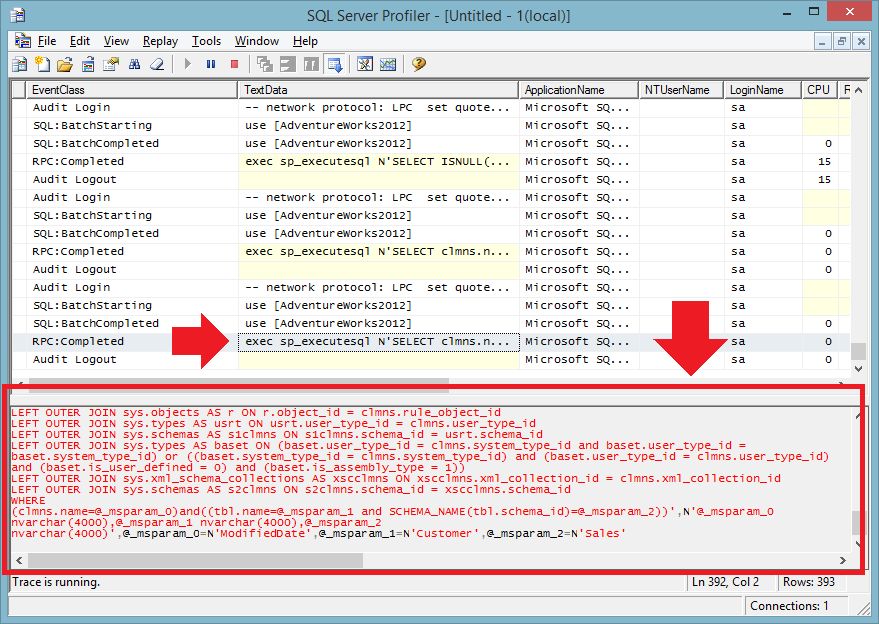Screen dimensions: 879x624
Task: Launch Performance Monitor toolbar icon
Action: point(388,64)
